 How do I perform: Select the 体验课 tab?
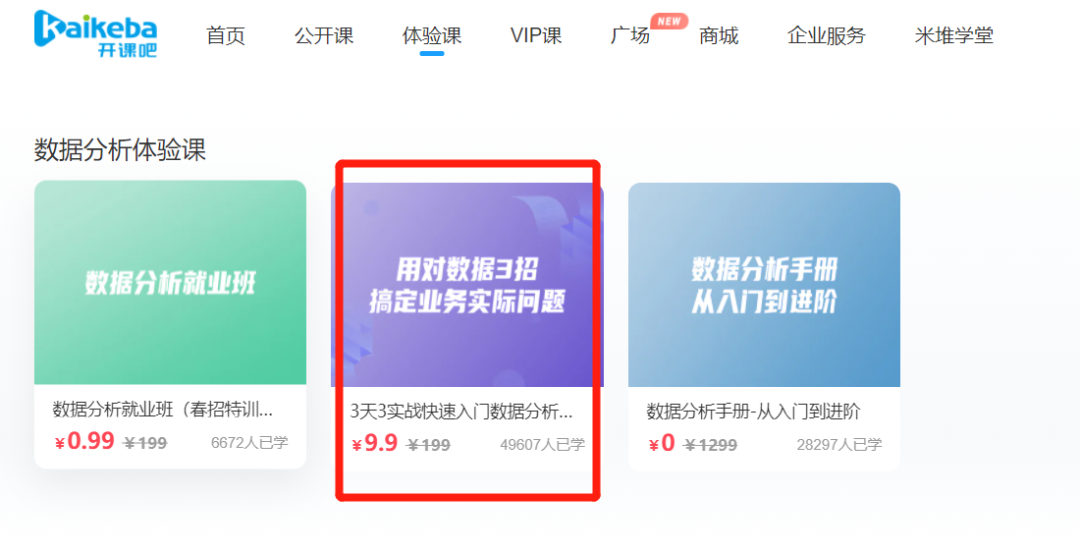[x=432, y=35]
